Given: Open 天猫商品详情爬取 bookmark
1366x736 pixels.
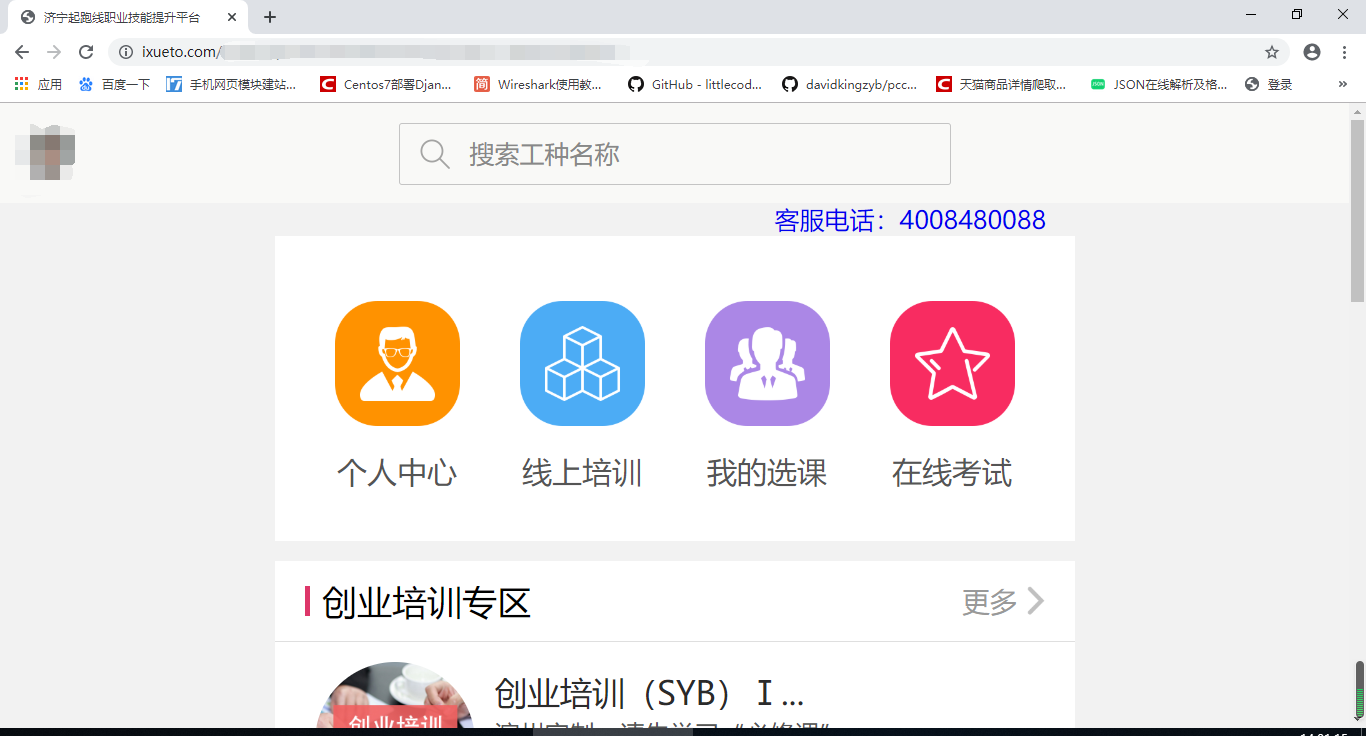Looking at the screenshot, I should [1001, 85].
